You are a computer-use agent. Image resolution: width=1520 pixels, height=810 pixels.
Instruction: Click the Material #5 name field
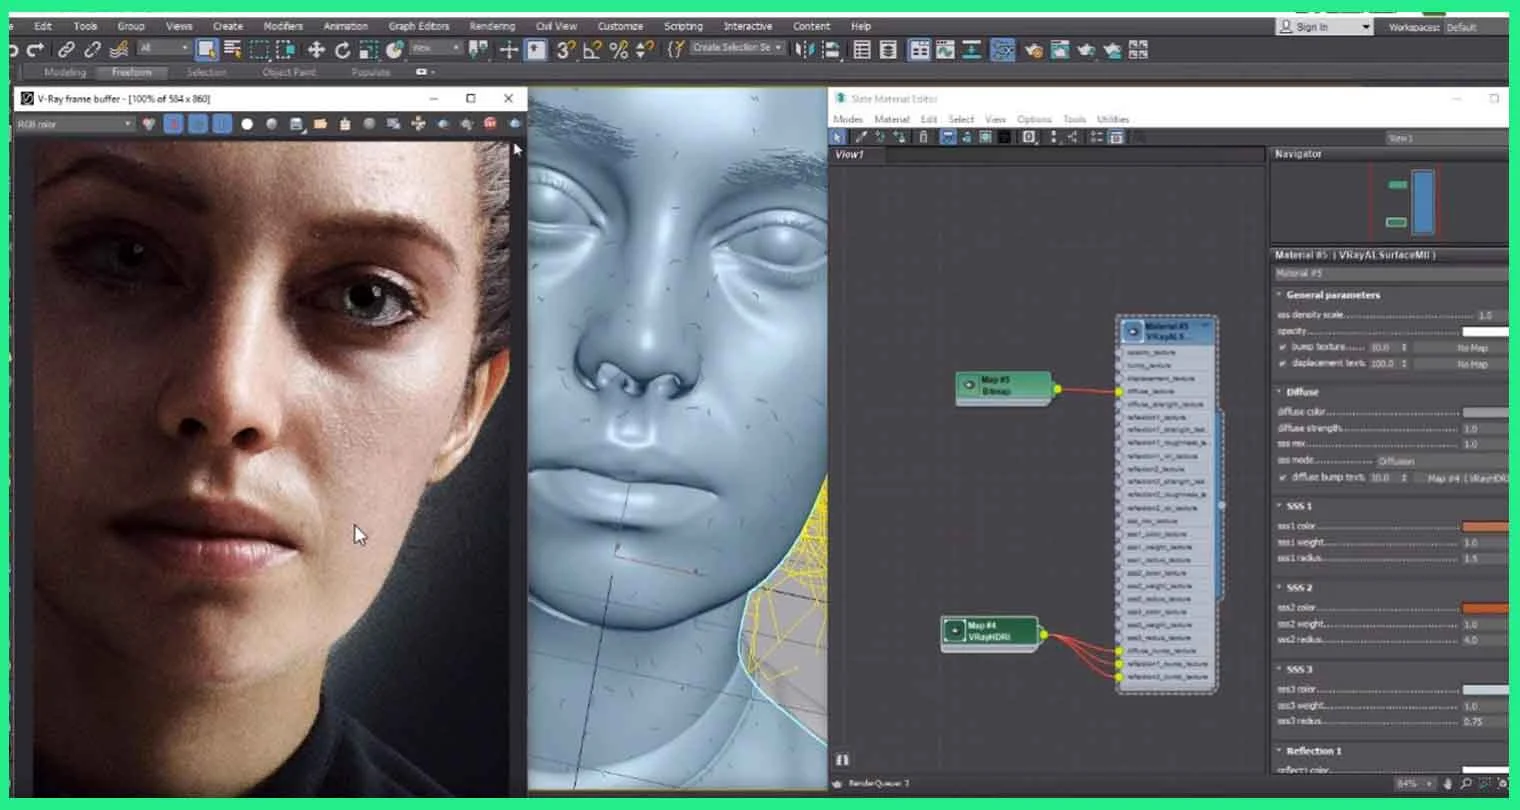[1390, 273]
